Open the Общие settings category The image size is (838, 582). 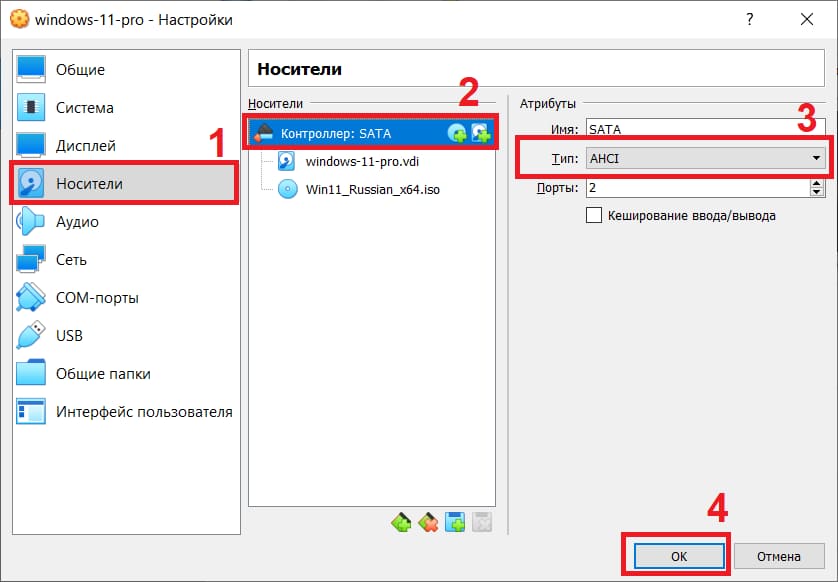126,69
